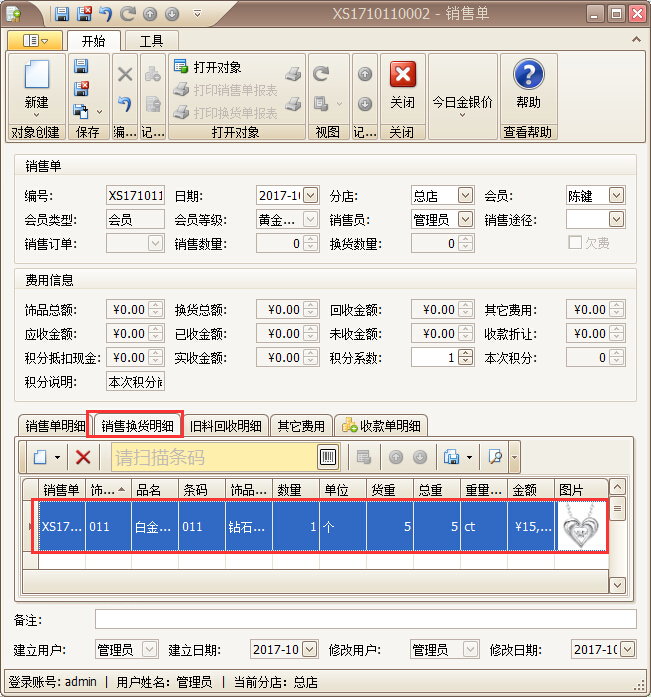Open the 会员 dropdown showing 陈健
Viewport: 651px width, 697px height.
616,195
